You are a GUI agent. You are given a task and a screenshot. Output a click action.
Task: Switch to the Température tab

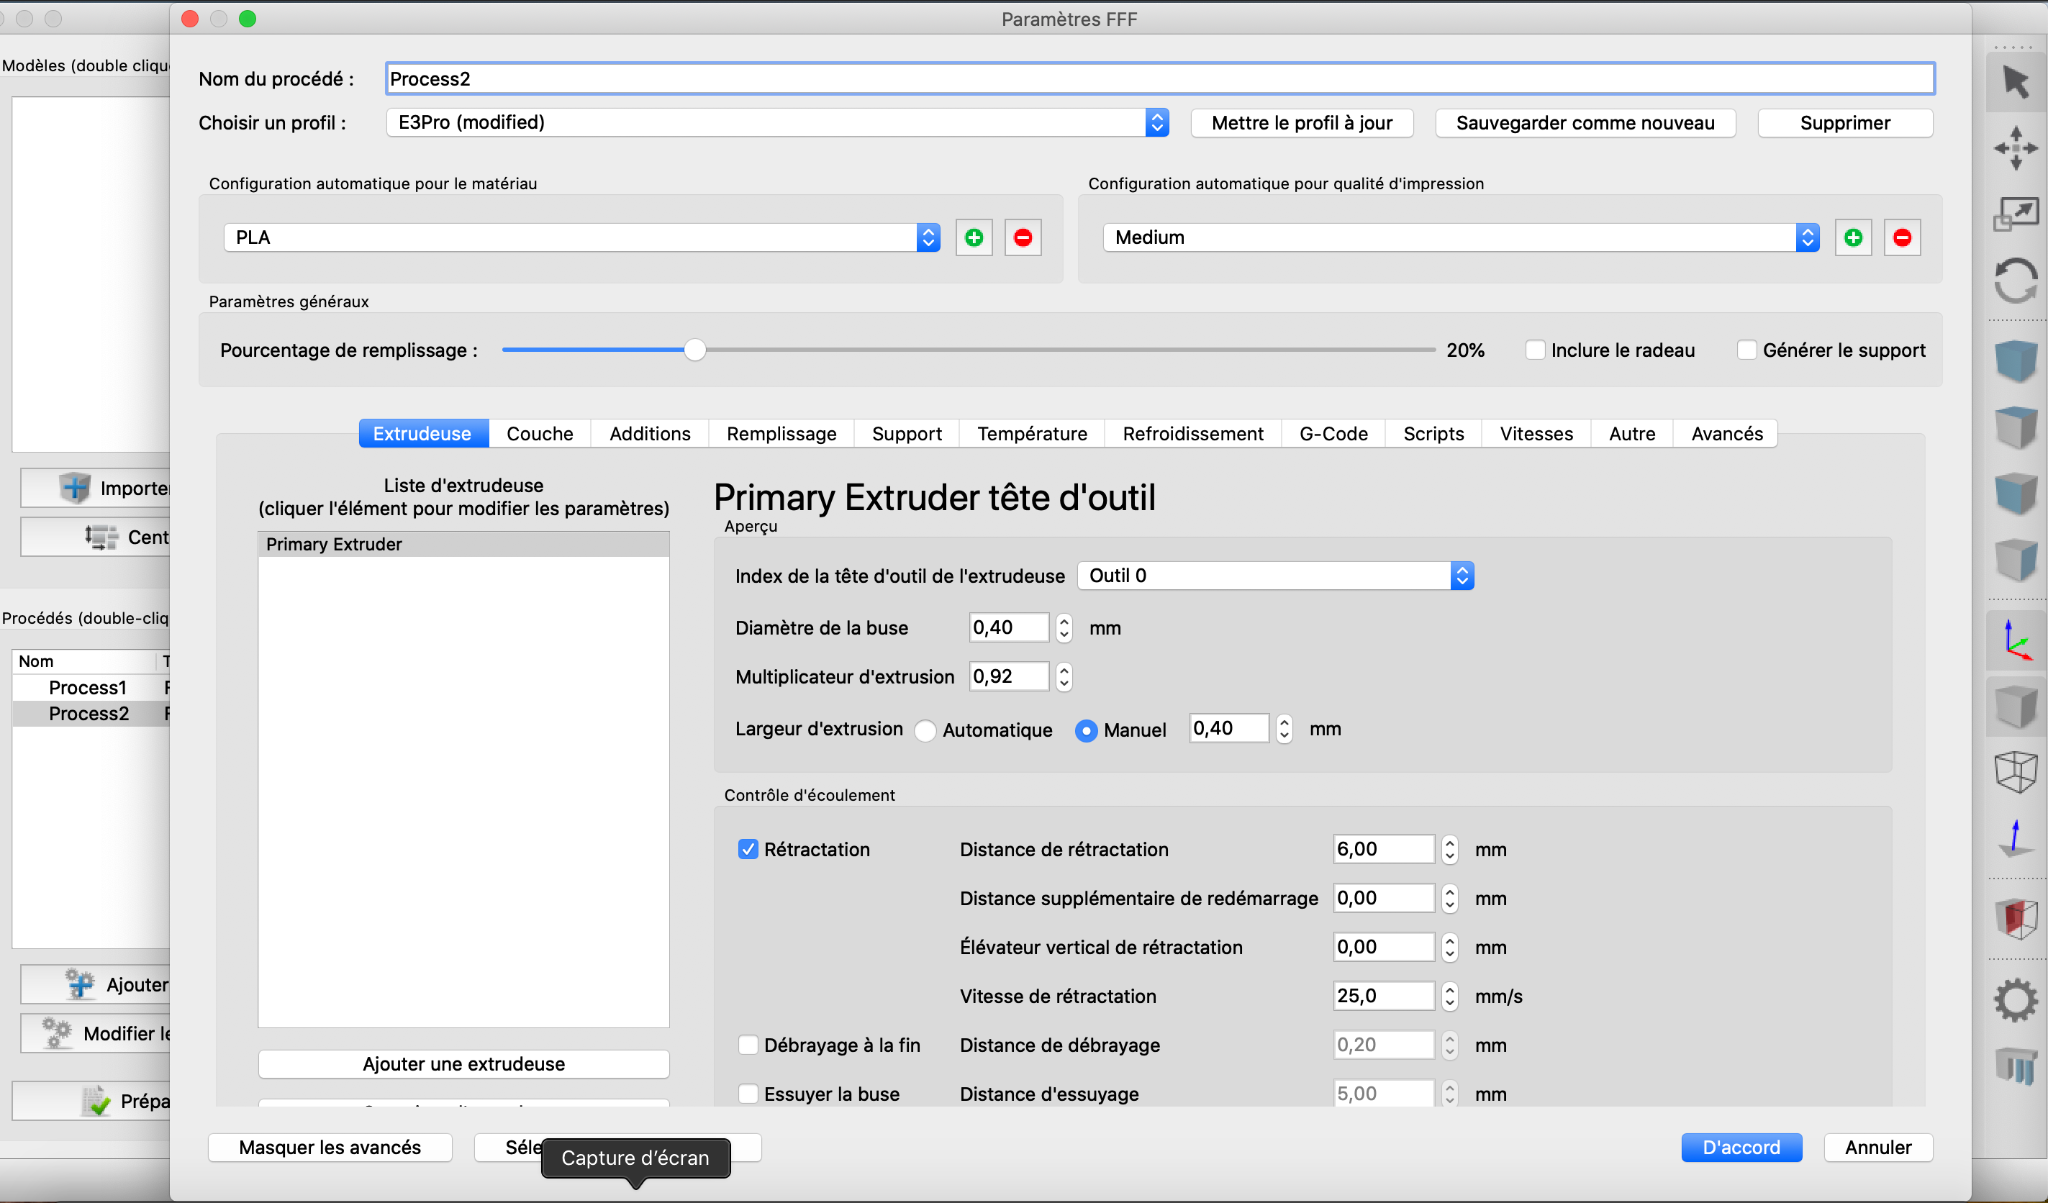[x=1032, y=434]
